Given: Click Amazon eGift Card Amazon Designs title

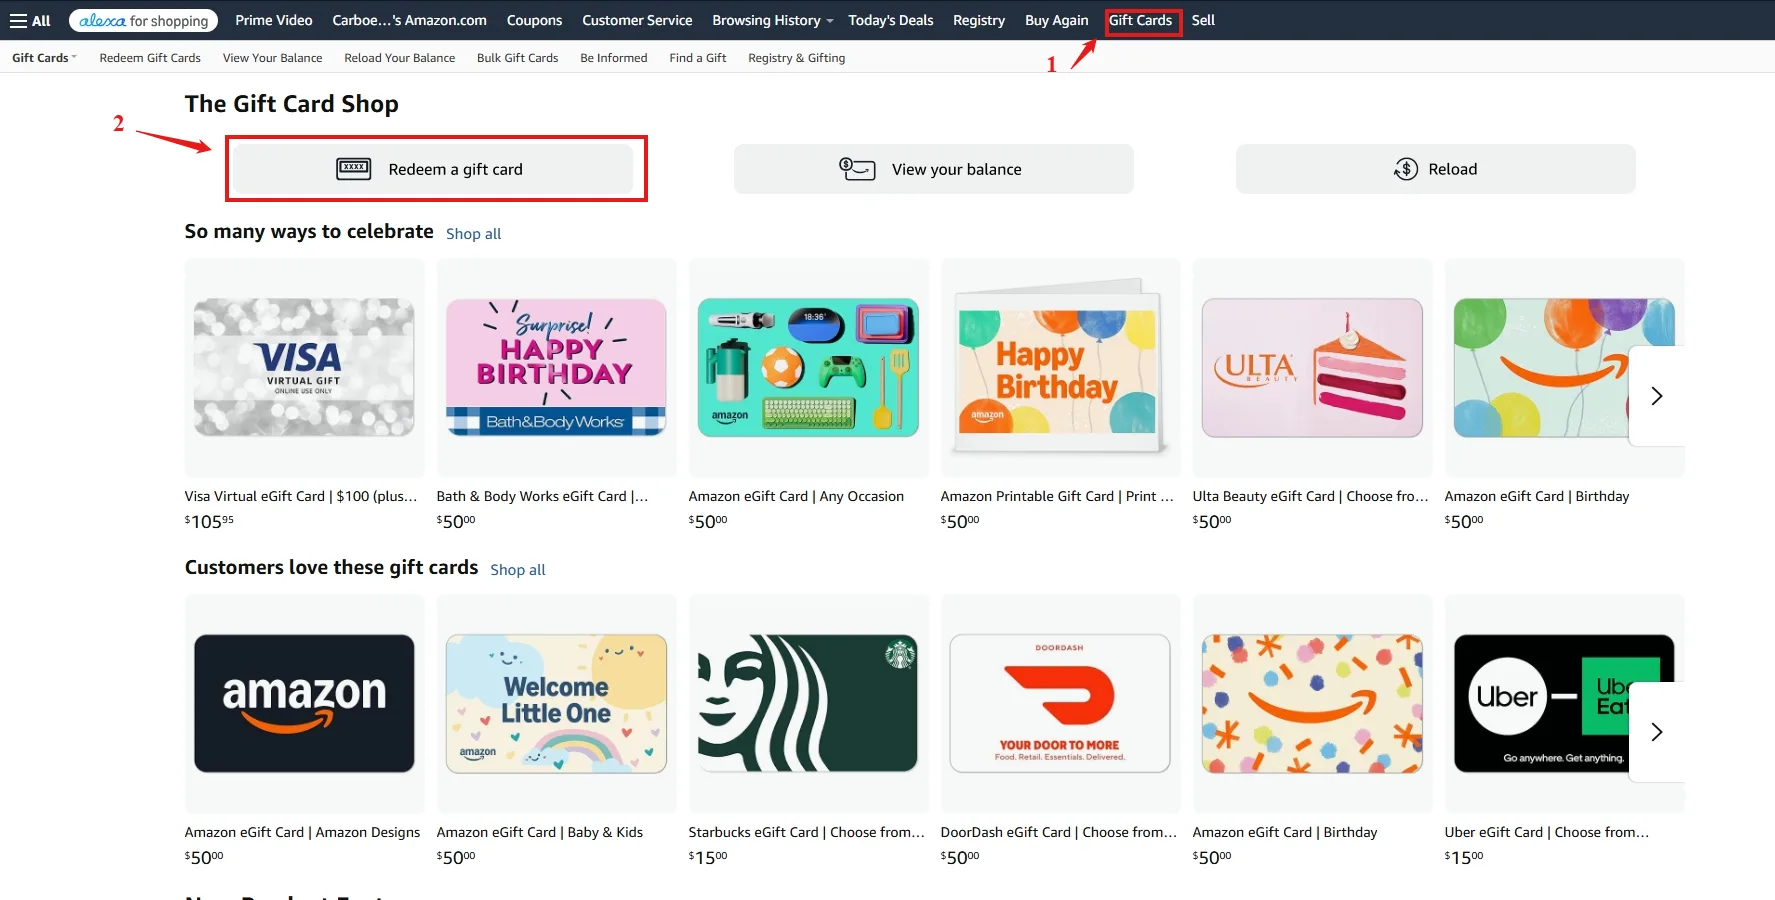Looking at the screenshot, I should [302, 832].
